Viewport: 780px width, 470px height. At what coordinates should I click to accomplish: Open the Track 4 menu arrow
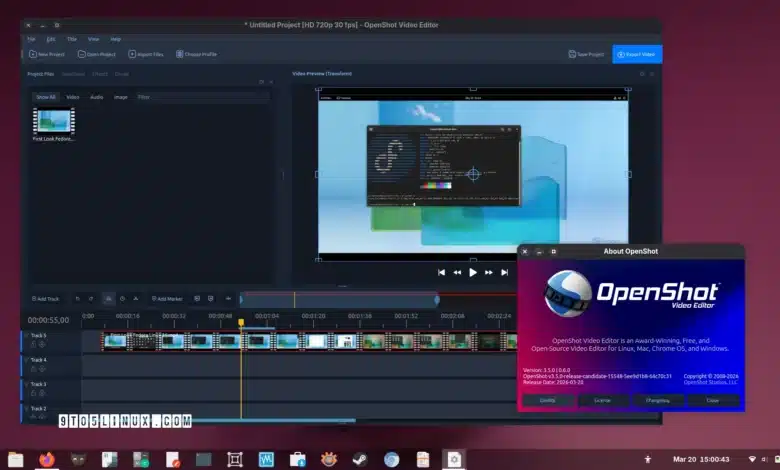pyautogui.click(x=26, y=360)
